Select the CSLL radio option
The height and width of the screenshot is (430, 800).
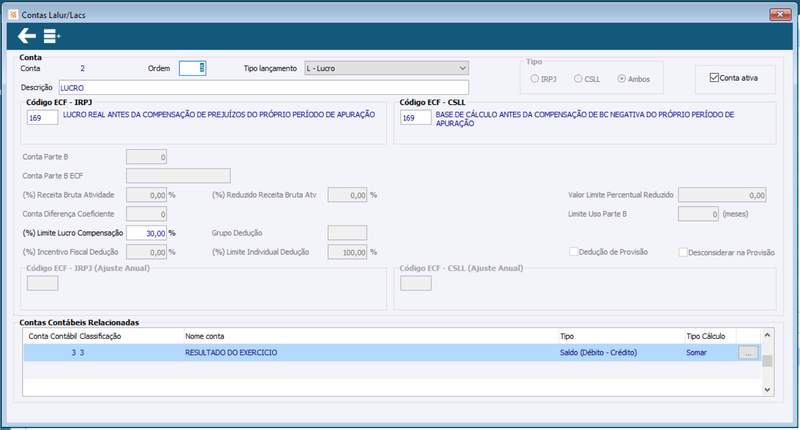coord(578,79)
